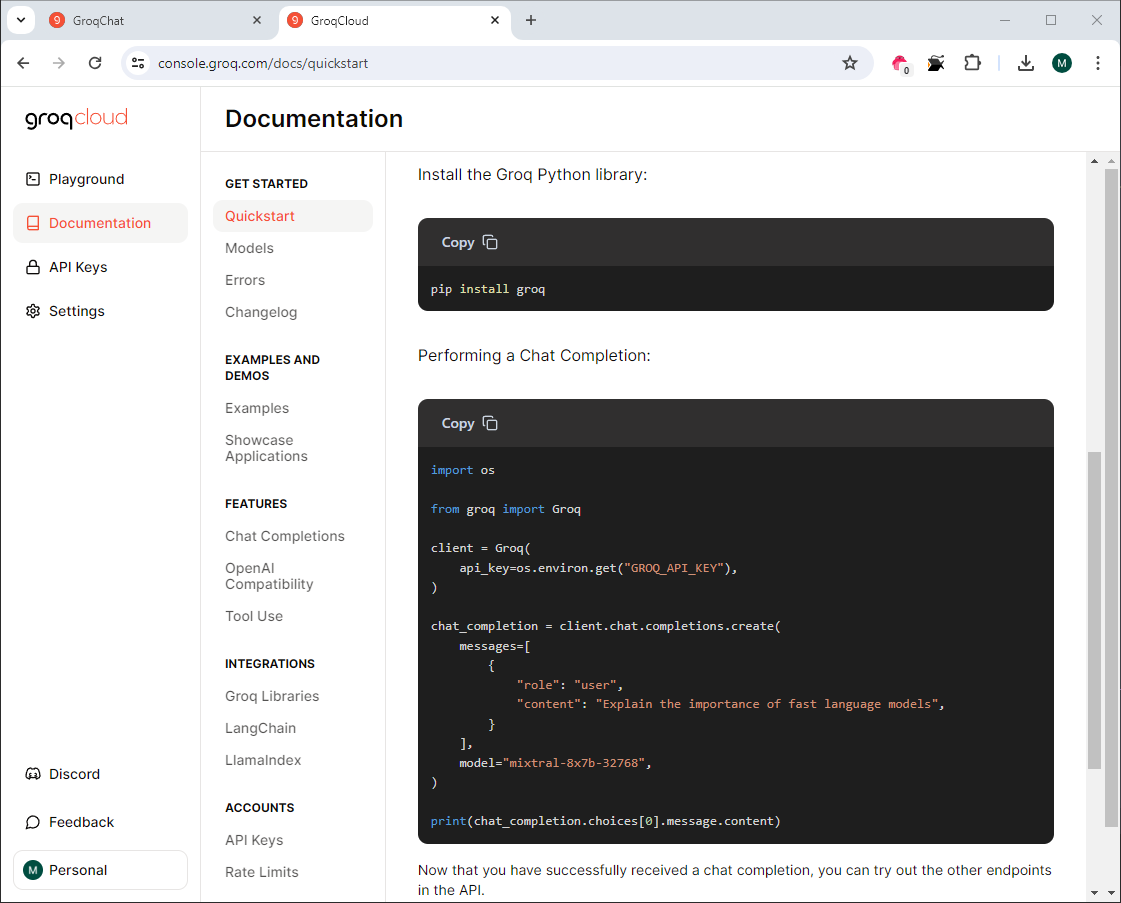This screenshot has height=903, width=1121.
Task: Open Showcase Applications page
Action: (266, 448)
